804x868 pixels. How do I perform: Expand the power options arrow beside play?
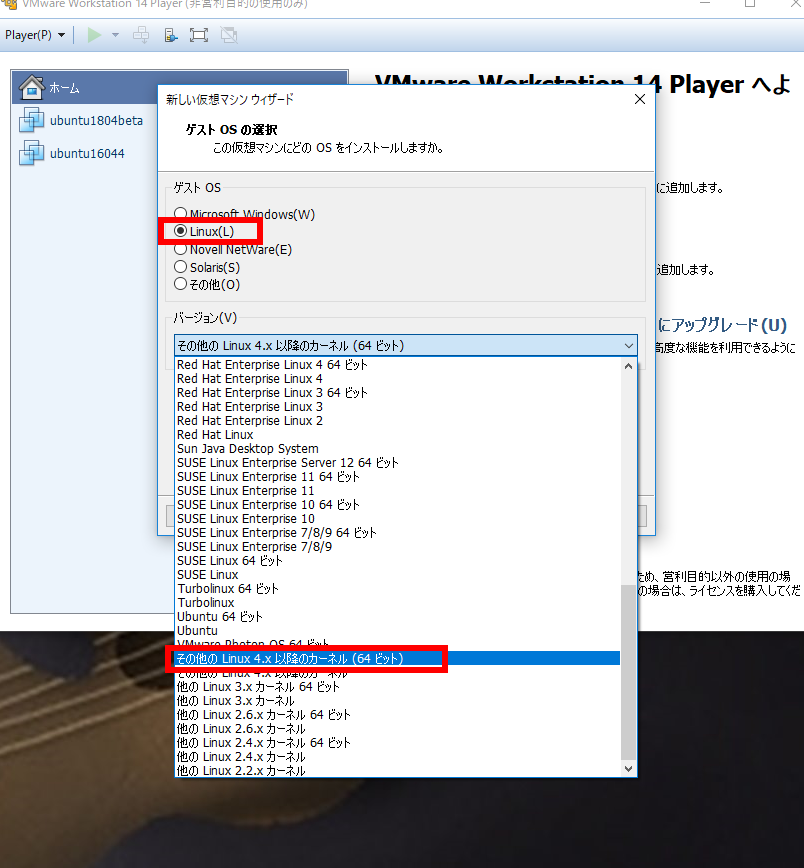(115, 35)
